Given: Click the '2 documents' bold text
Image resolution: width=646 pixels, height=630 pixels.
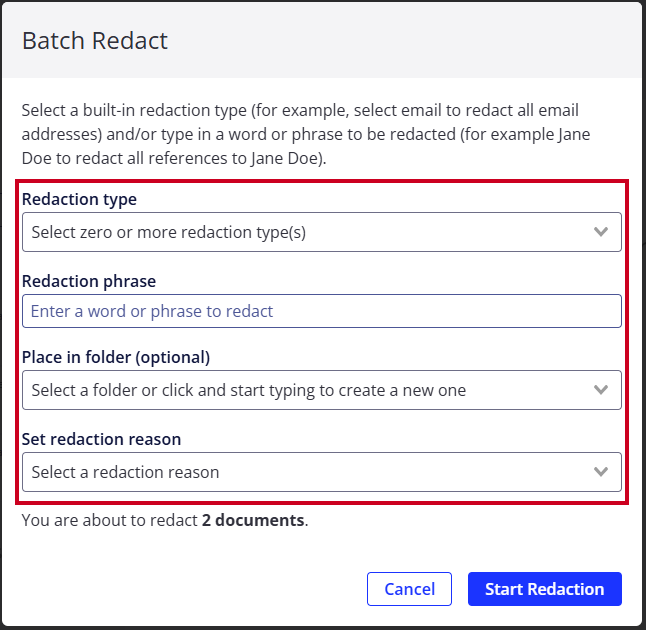Looking at the screenshot, I should pyautogui.click(x=253, y=520).
